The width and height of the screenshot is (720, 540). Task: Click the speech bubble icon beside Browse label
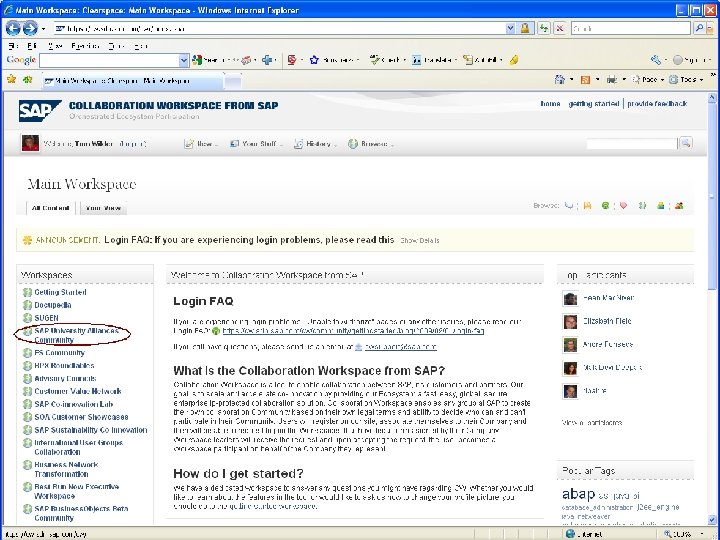pos(569,206)
